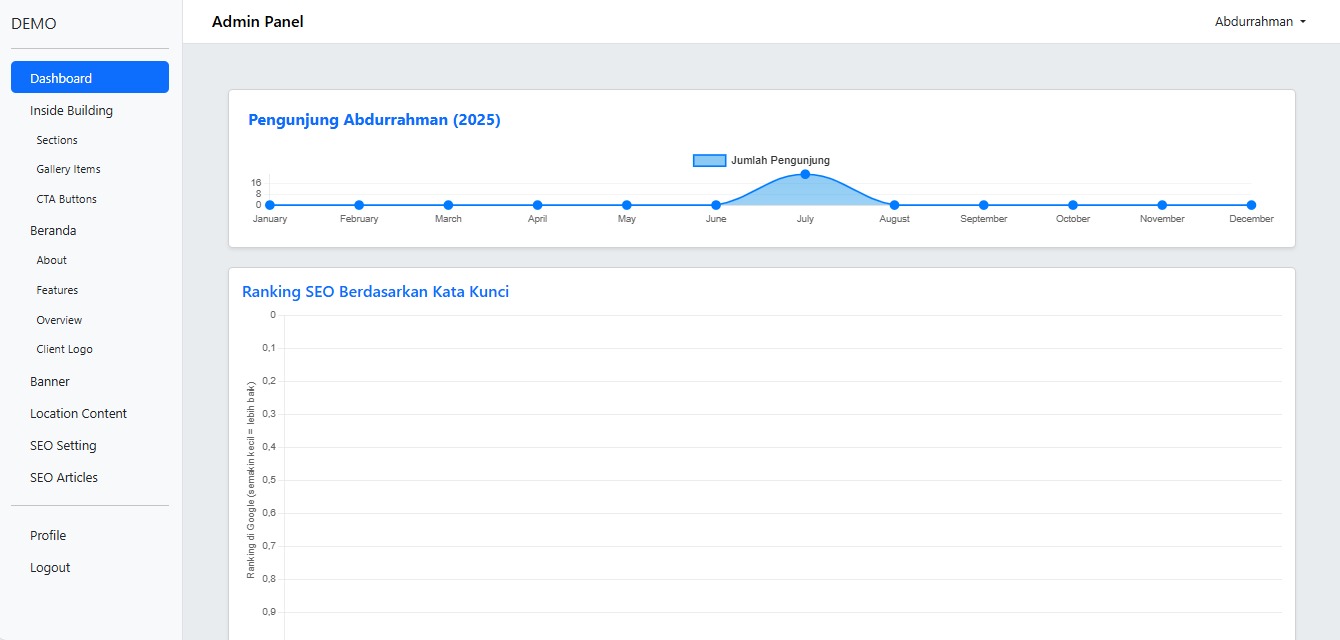Open the Overview subsection
This screenshot has width=1340, height=640.
(x=59, y=320)
